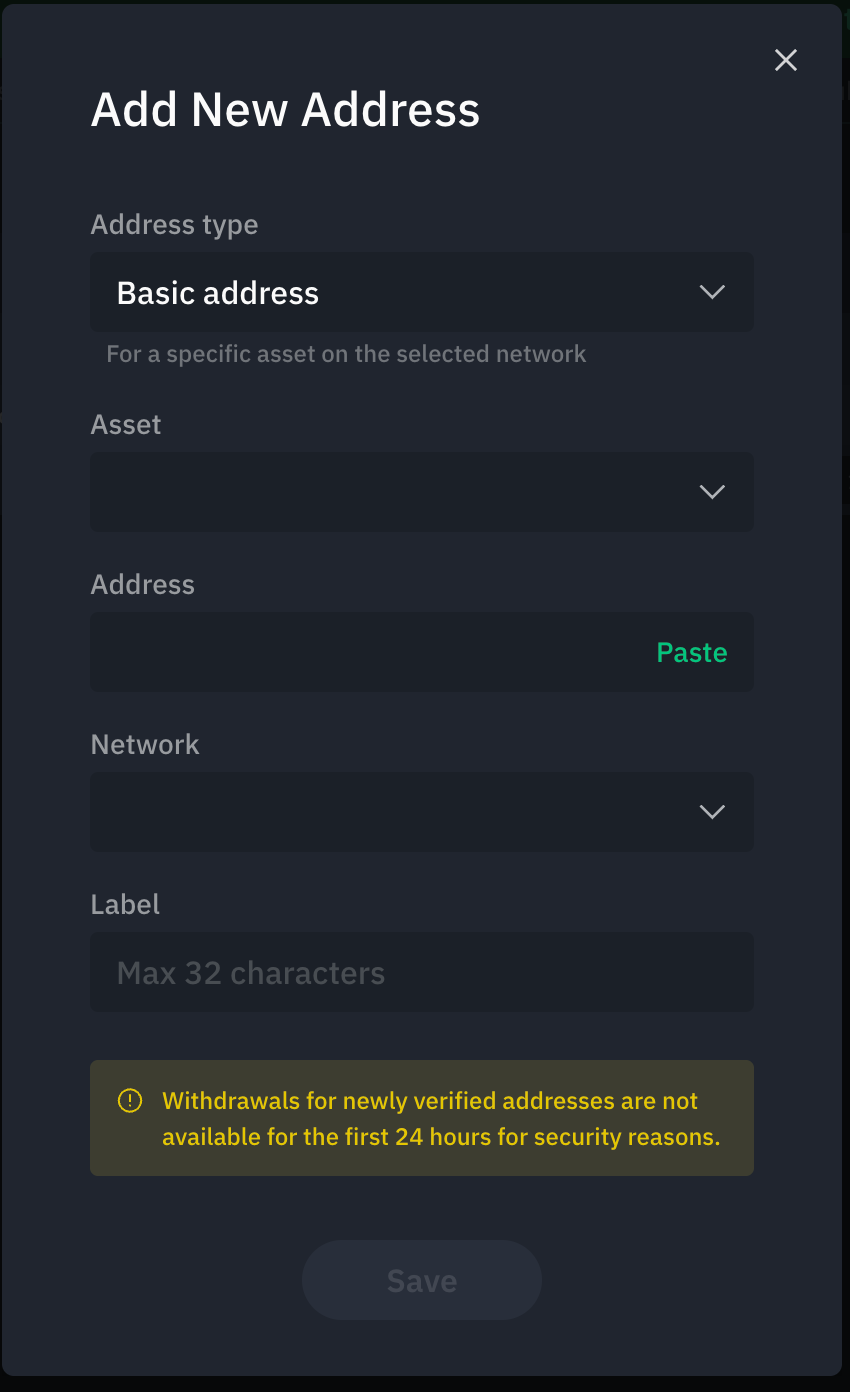Click the chevron arrow in Asset field

click(x=712, y=492)
